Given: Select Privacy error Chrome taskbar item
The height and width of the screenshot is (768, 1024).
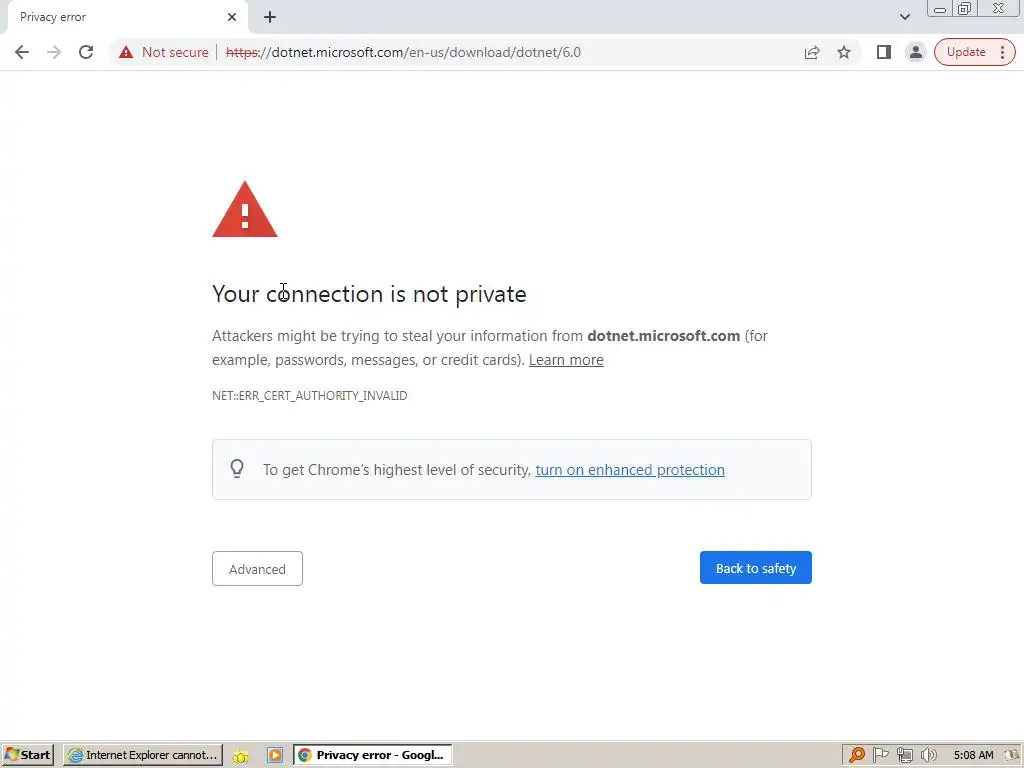Looking at the screenshot, I should [372, 755].
